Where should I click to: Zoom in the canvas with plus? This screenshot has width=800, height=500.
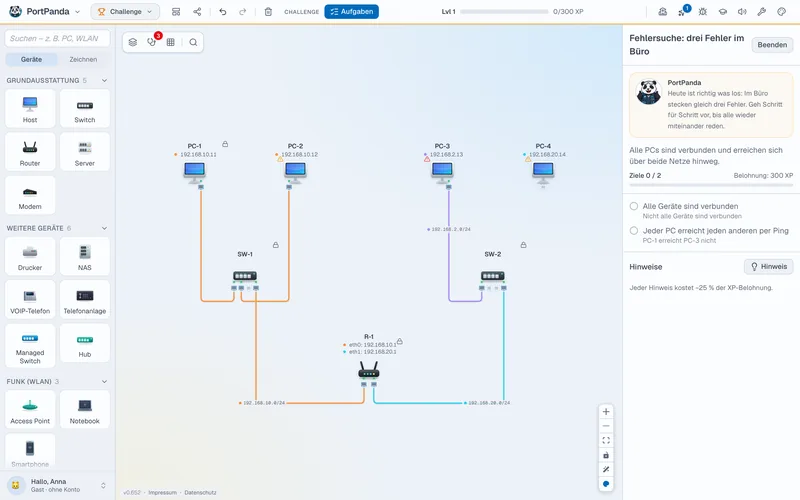606,412
